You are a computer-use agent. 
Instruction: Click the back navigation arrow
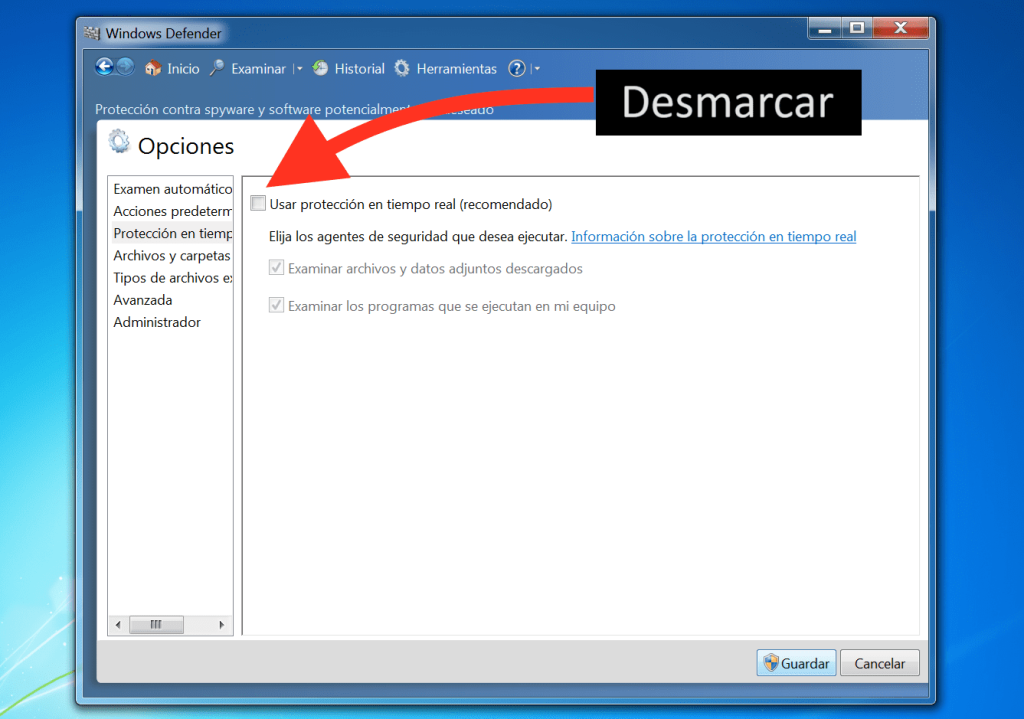click(x=104, y=67)
